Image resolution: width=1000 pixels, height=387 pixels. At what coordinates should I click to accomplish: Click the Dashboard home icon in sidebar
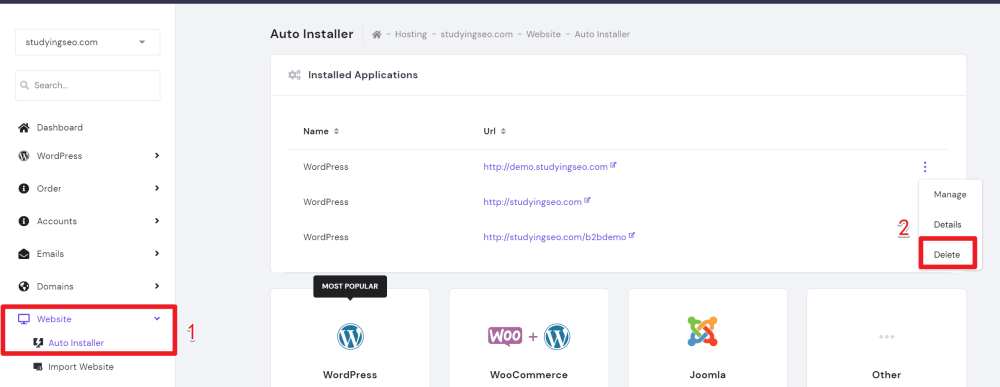pos(24,128)
